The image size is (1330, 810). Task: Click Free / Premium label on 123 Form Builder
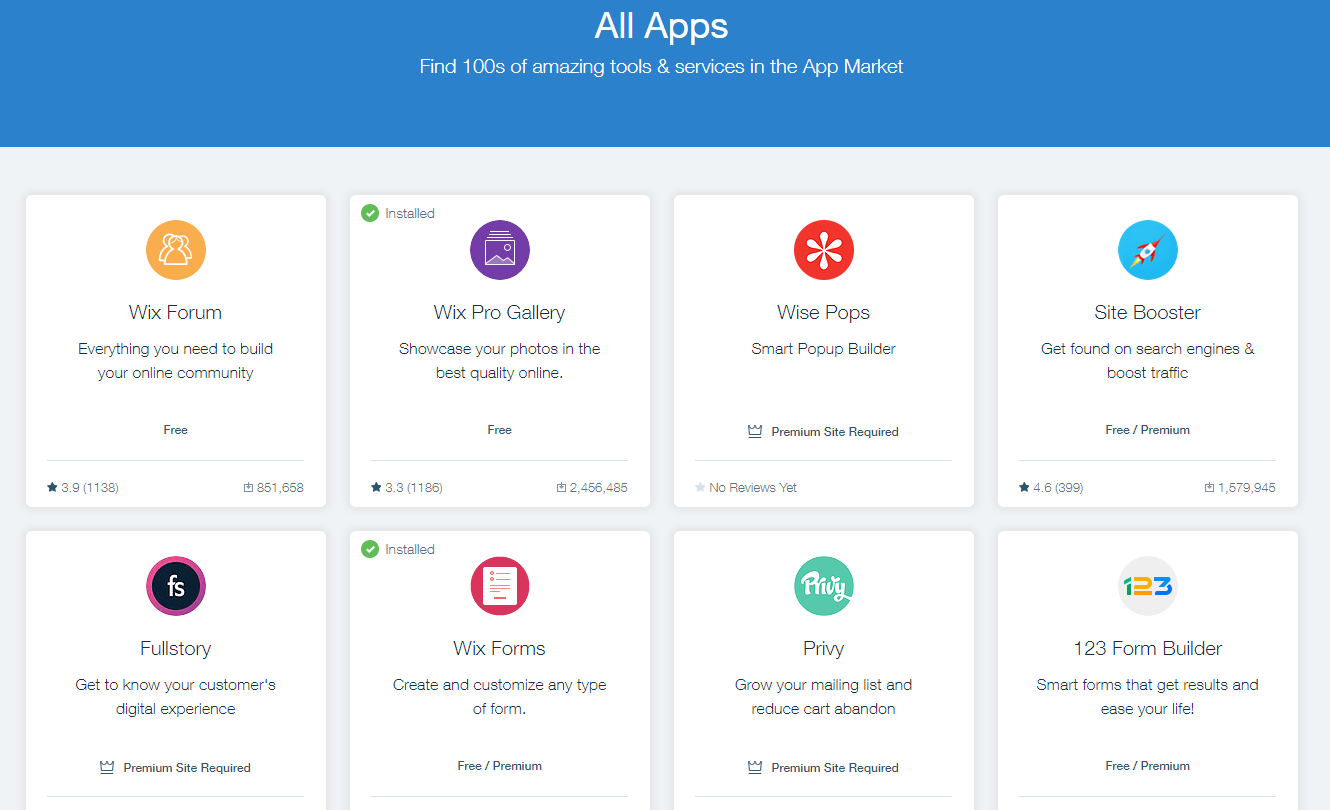(1148, 766)
